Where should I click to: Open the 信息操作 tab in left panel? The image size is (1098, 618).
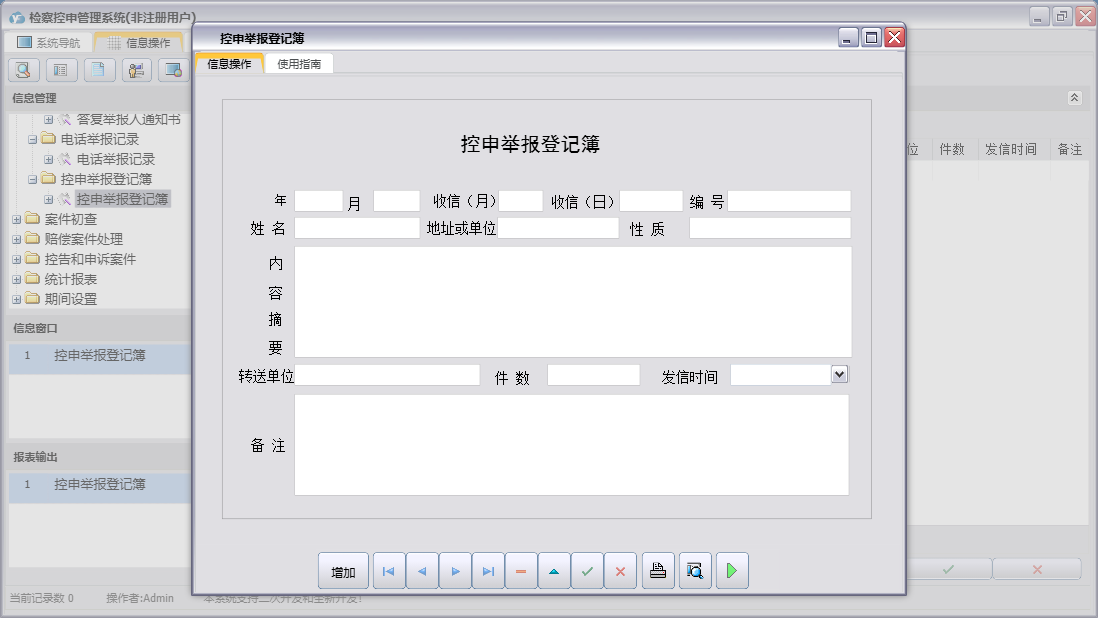coord(139,43)
